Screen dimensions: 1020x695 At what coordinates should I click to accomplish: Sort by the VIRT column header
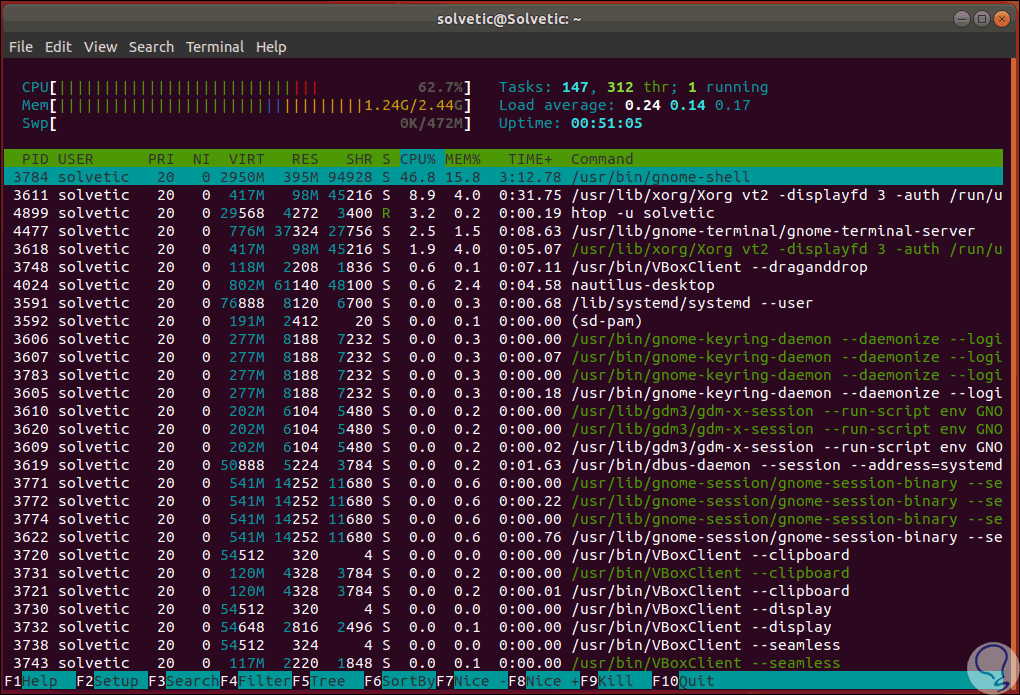click(246, 159)
